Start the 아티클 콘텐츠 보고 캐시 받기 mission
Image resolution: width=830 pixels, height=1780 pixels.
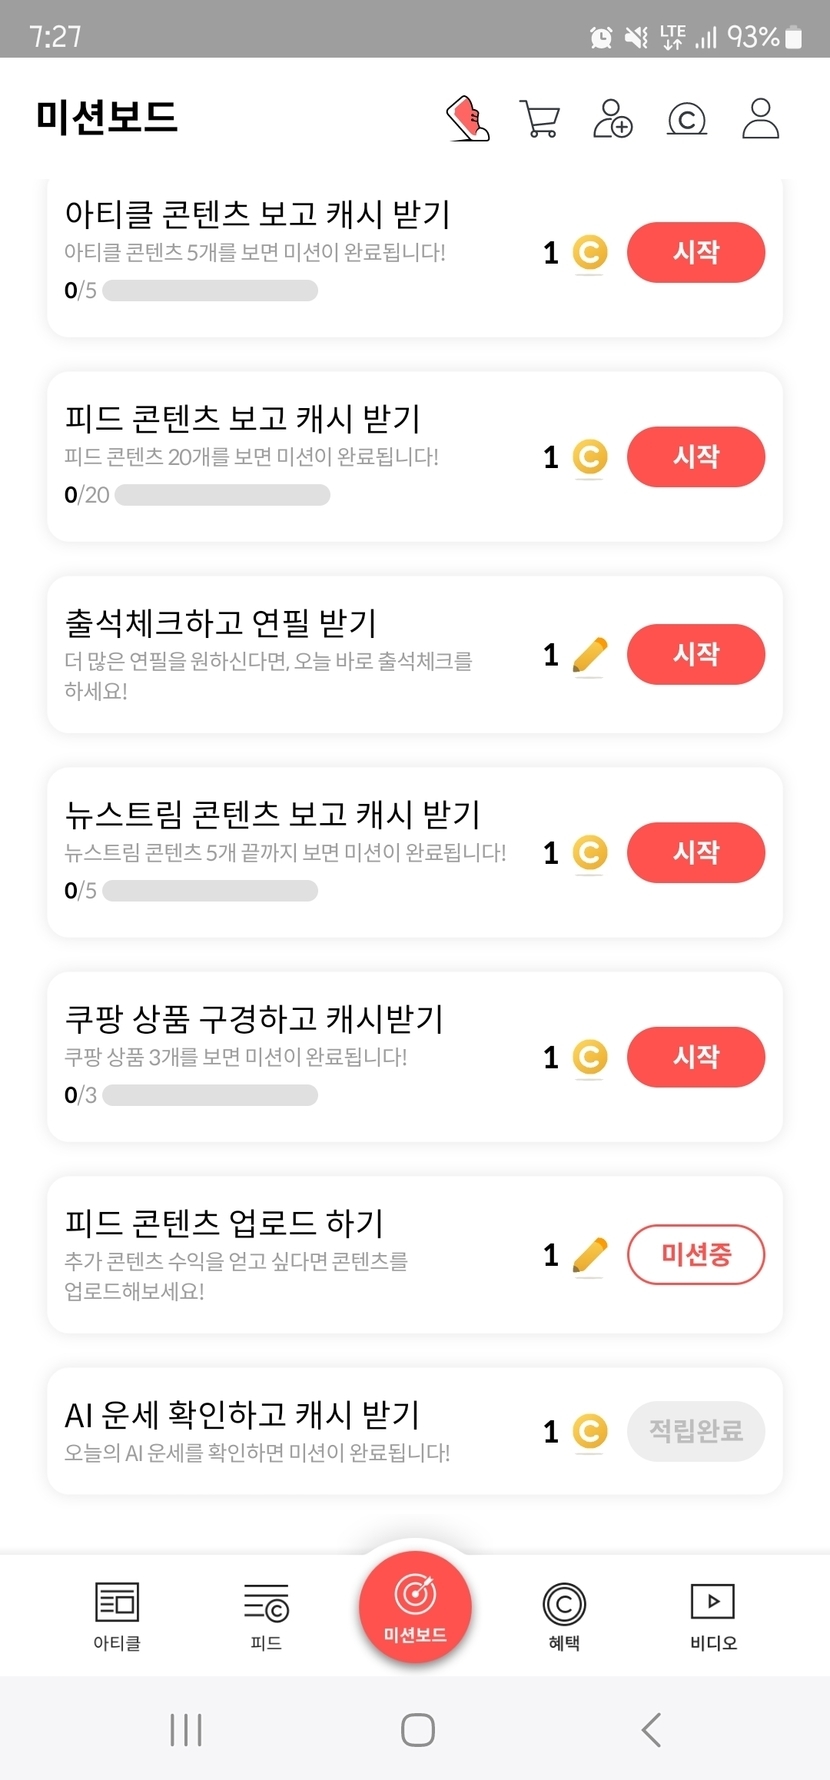pyautogui.click(x=696, y=252)
